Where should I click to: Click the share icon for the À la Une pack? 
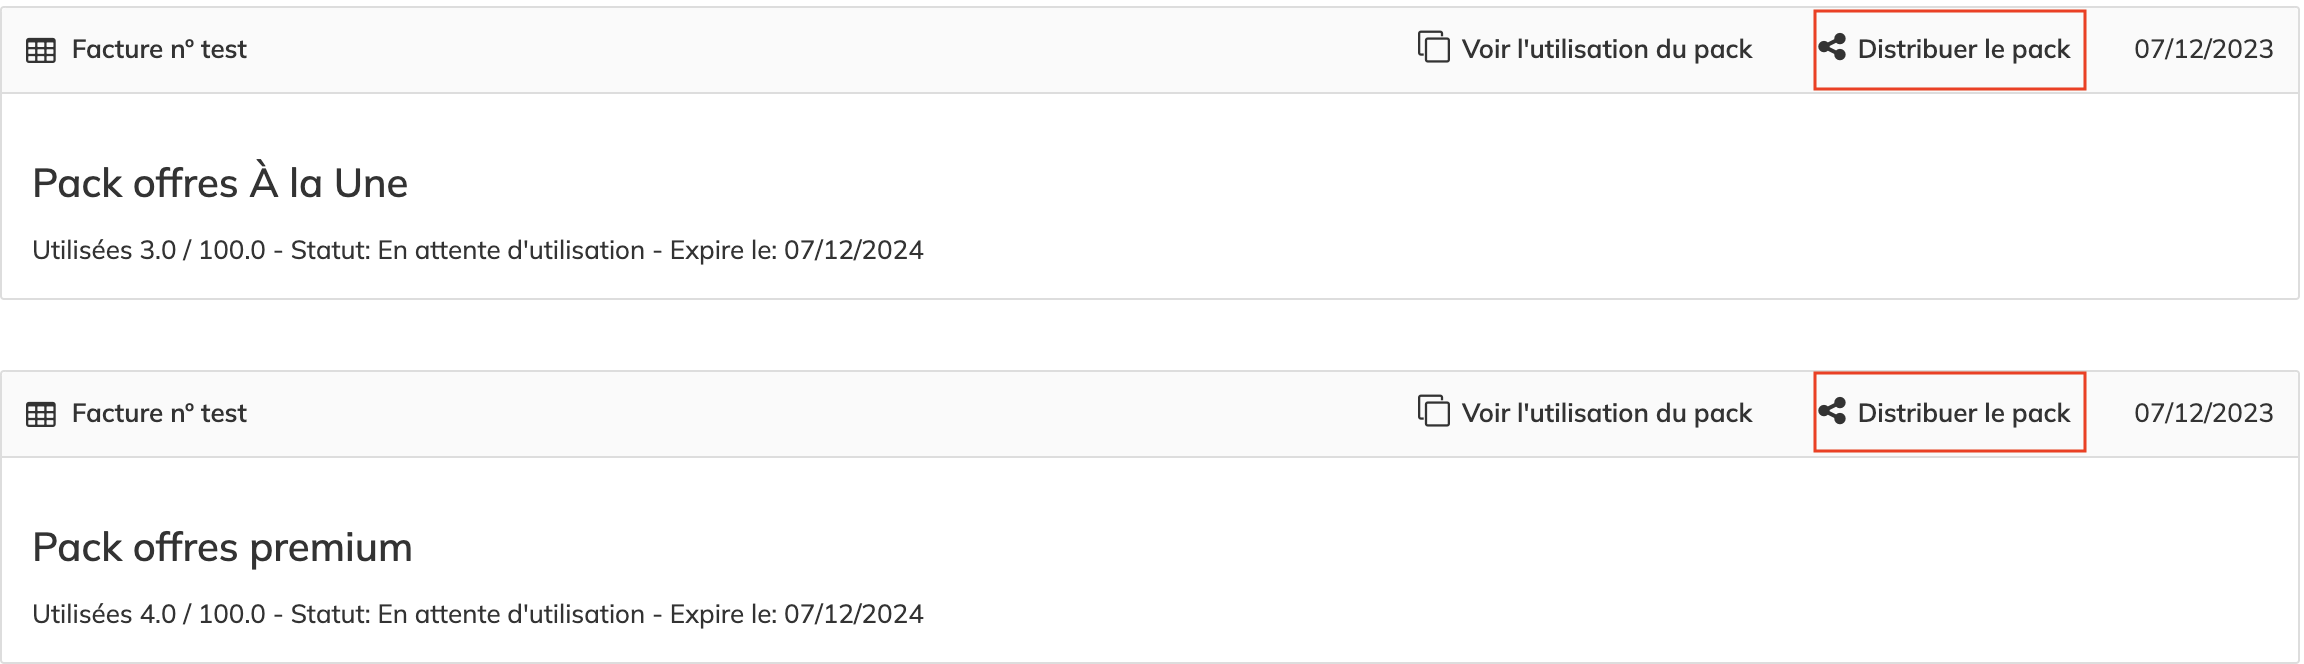1832,47
